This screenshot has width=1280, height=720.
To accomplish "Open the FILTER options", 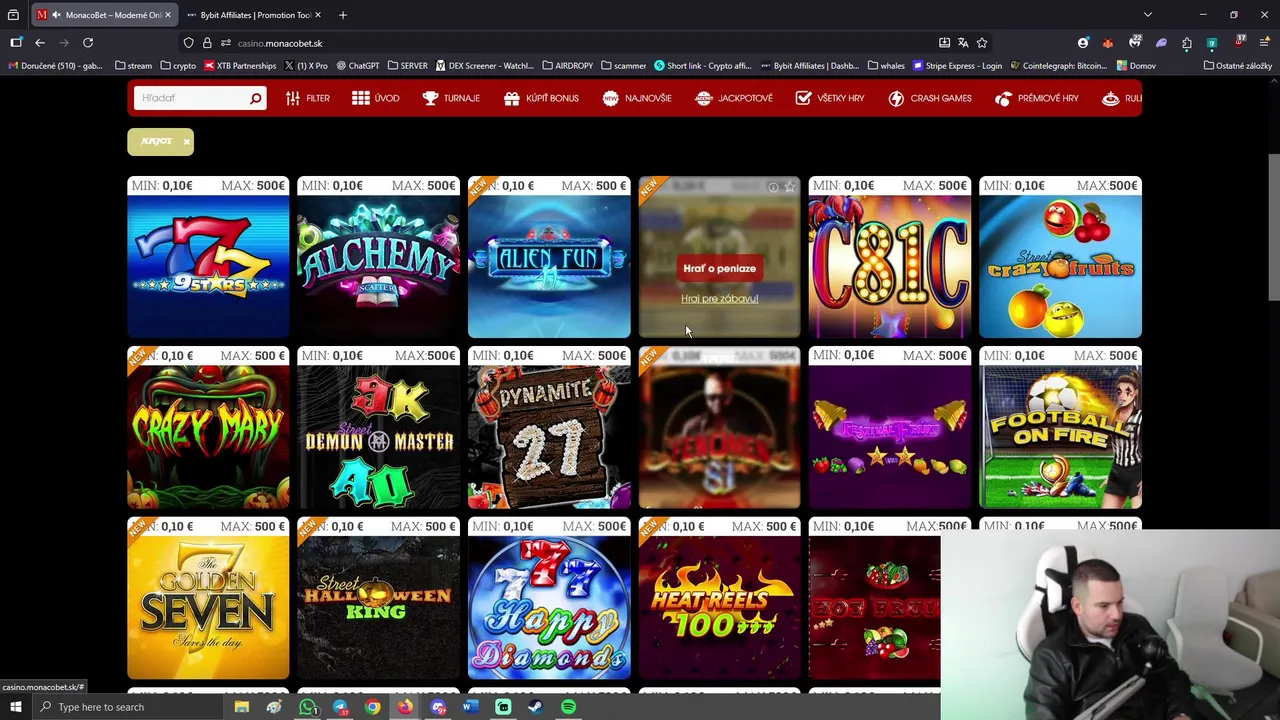I will tap(307, 98).
